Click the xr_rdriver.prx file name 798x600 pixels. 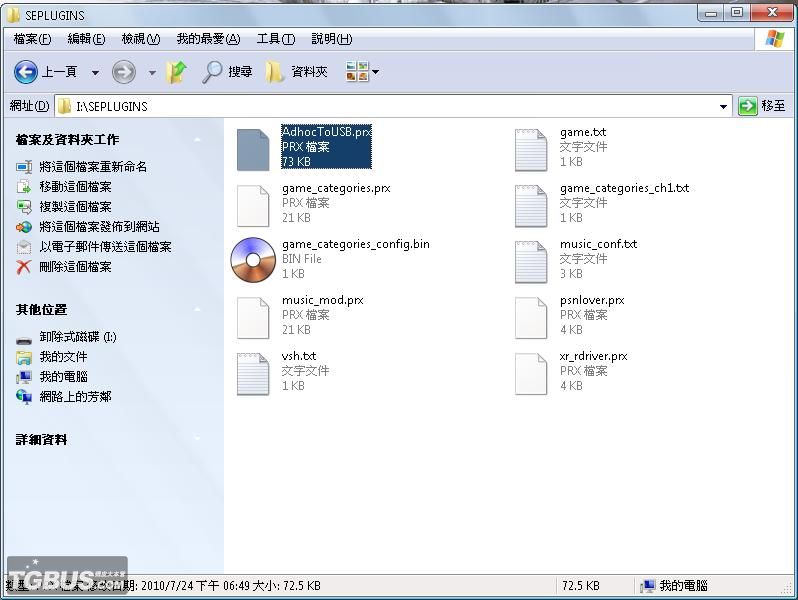(593, 356)
